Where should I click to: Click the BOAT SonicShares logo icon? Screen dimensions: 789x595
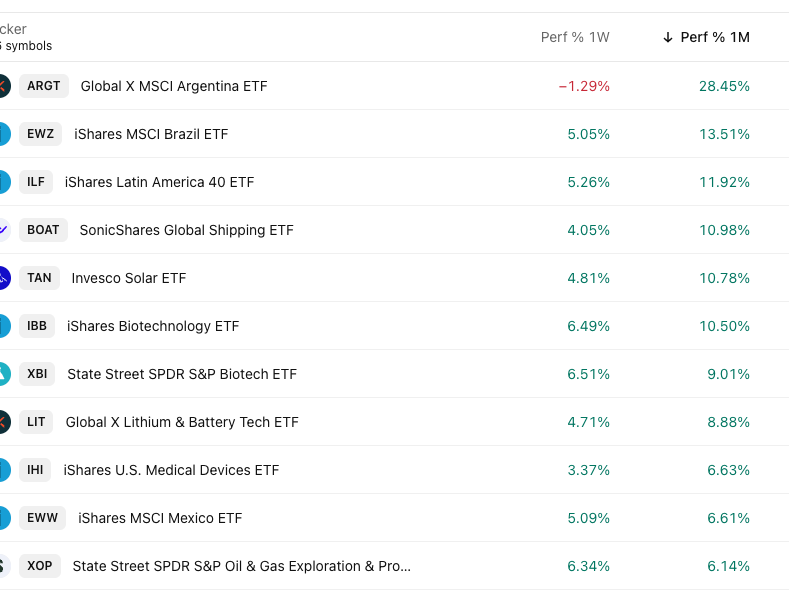pos(3,230)
